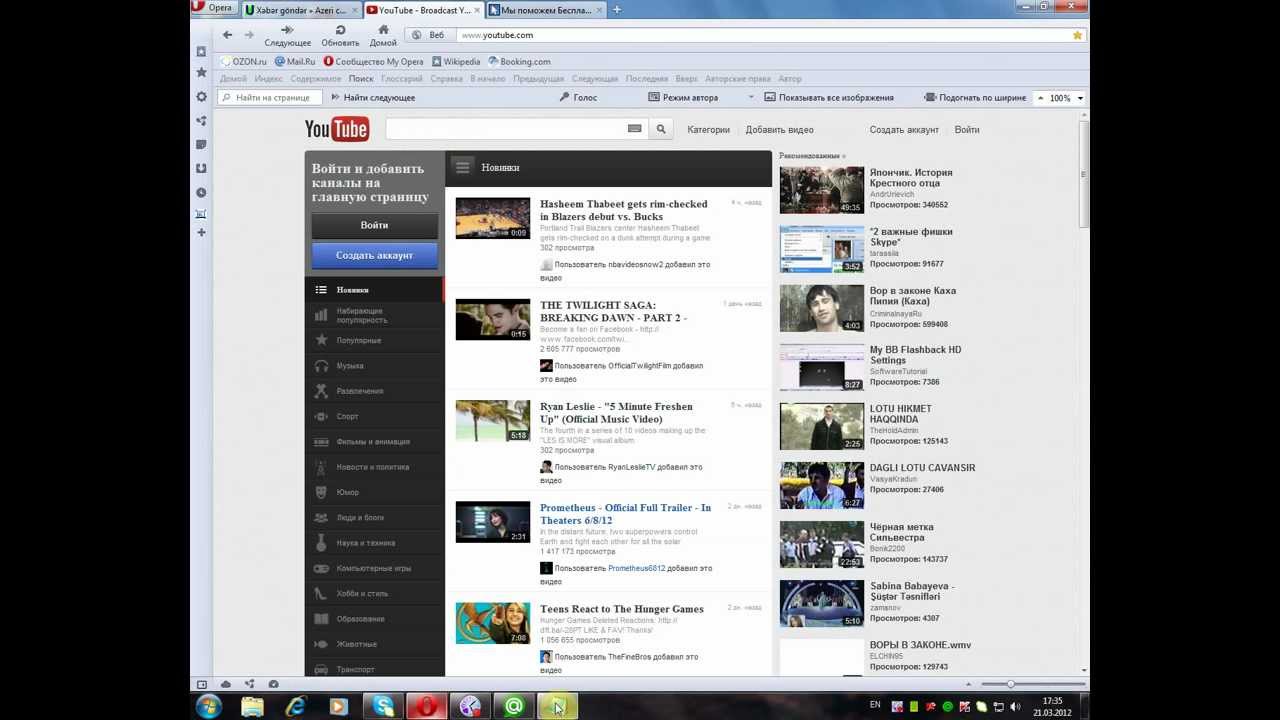Viewport: 1280px width, 720px height.
Task: Click Добавить видео link
Action: coord(779,129)
